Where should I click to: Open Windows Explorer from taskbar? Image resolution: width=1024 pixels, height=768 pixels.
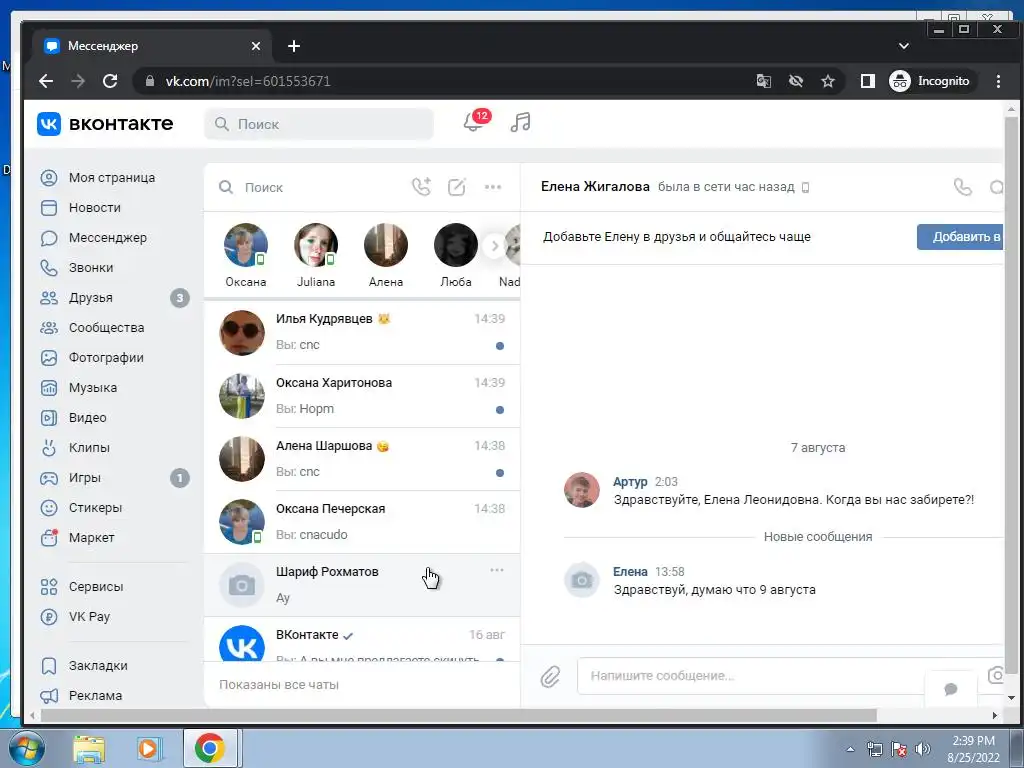(x=89, y=748)
